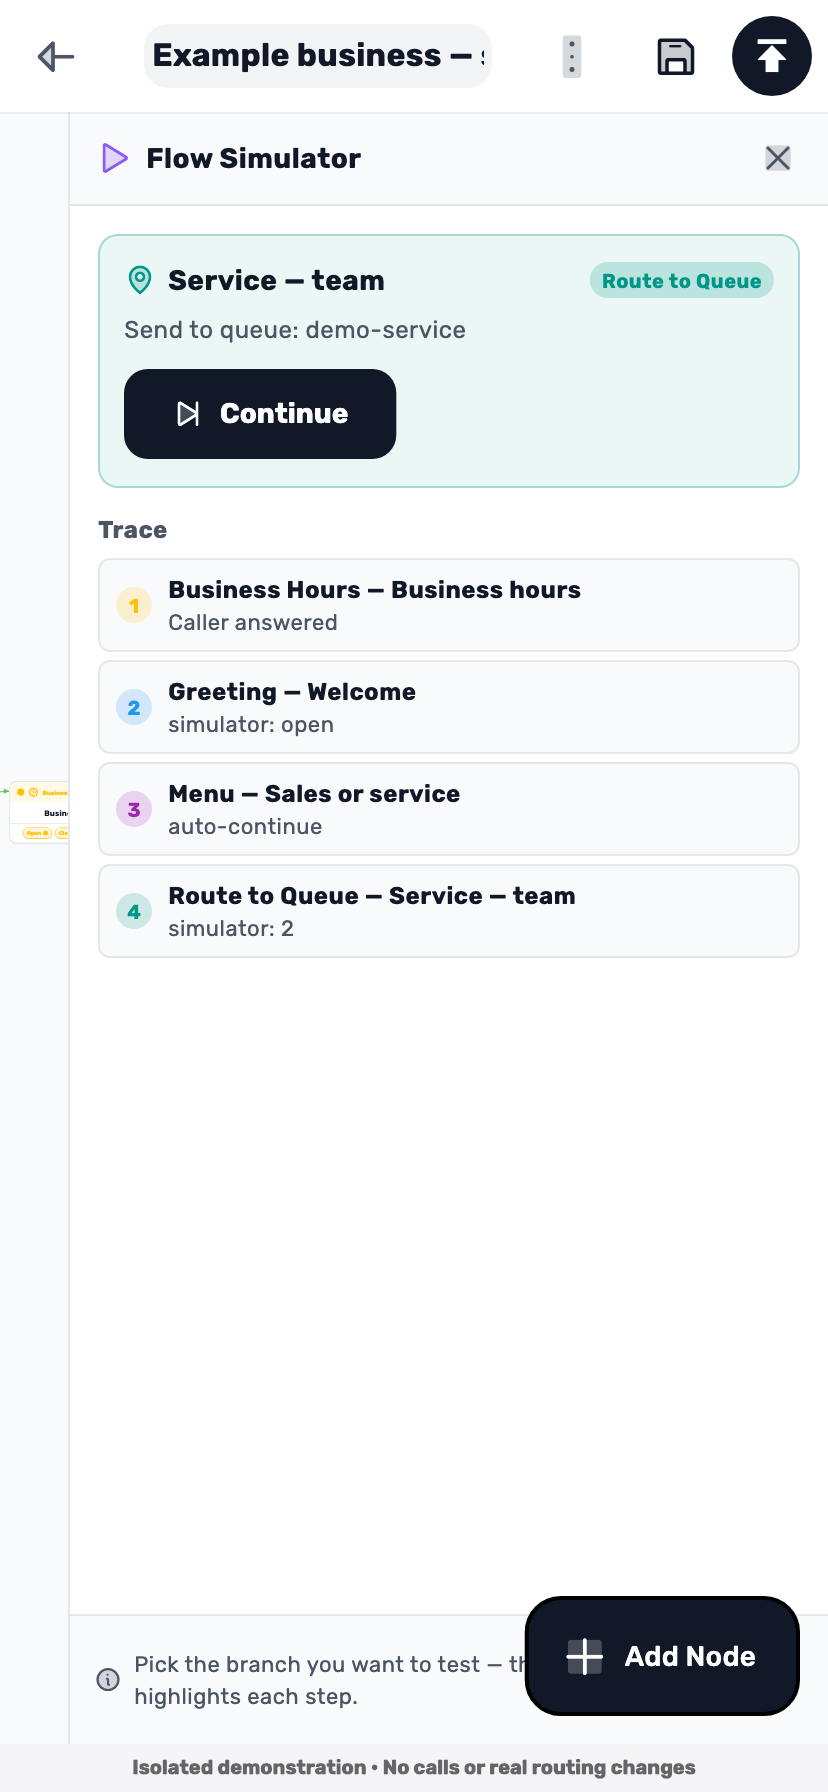828x1792 pixels.
Task: Click the 'Send to queue: demo-service' text
Action: coord(295,330)
